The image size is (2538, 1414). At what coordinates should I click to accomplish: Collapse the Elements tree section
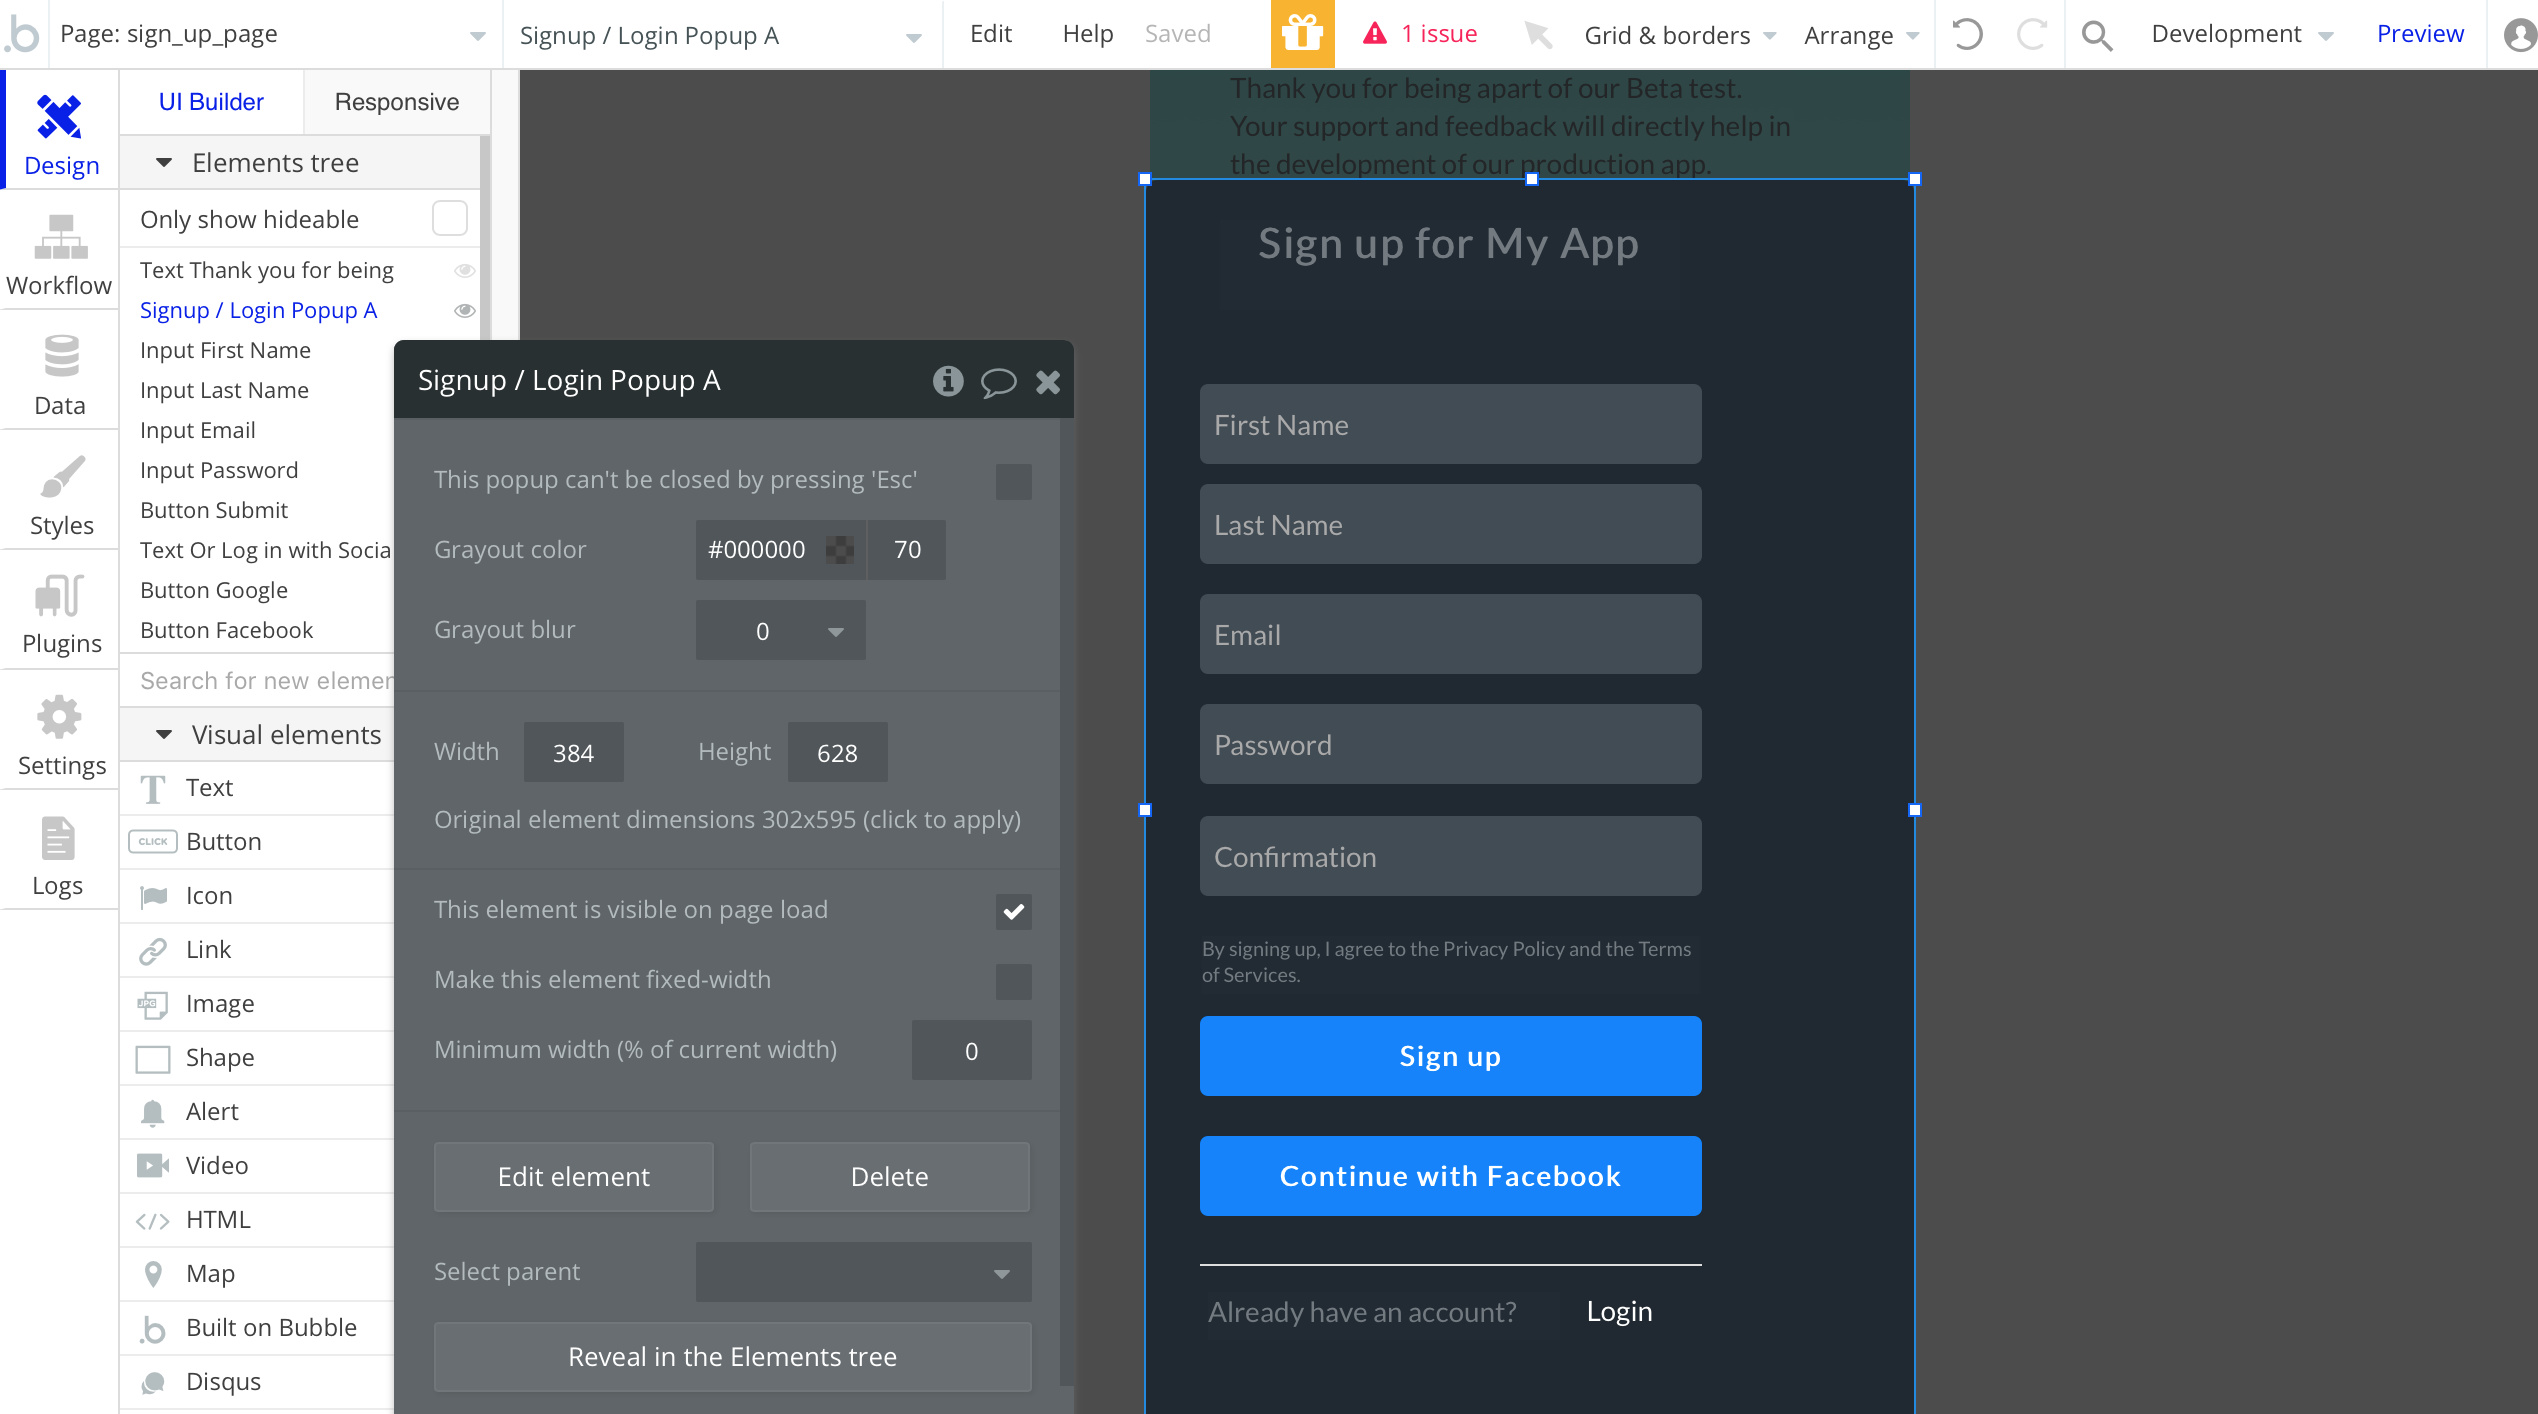[x=165, y=163]
